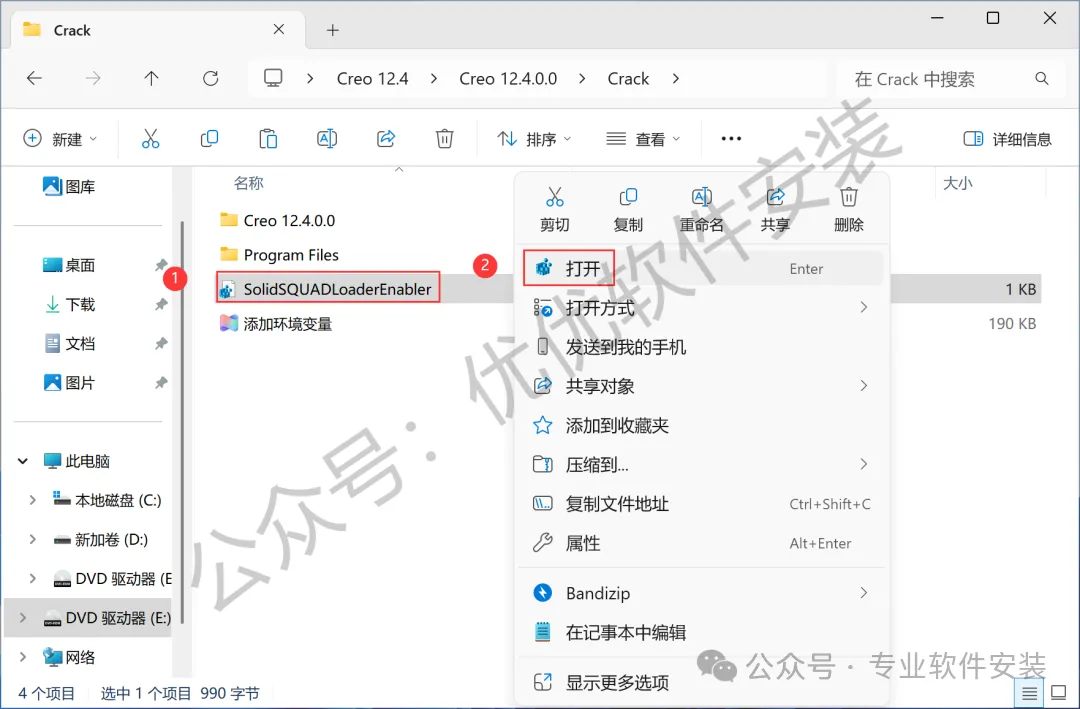
Task: Click Crack breadcrumb segment
Action: pyautogui.click(x=628, y=79)
